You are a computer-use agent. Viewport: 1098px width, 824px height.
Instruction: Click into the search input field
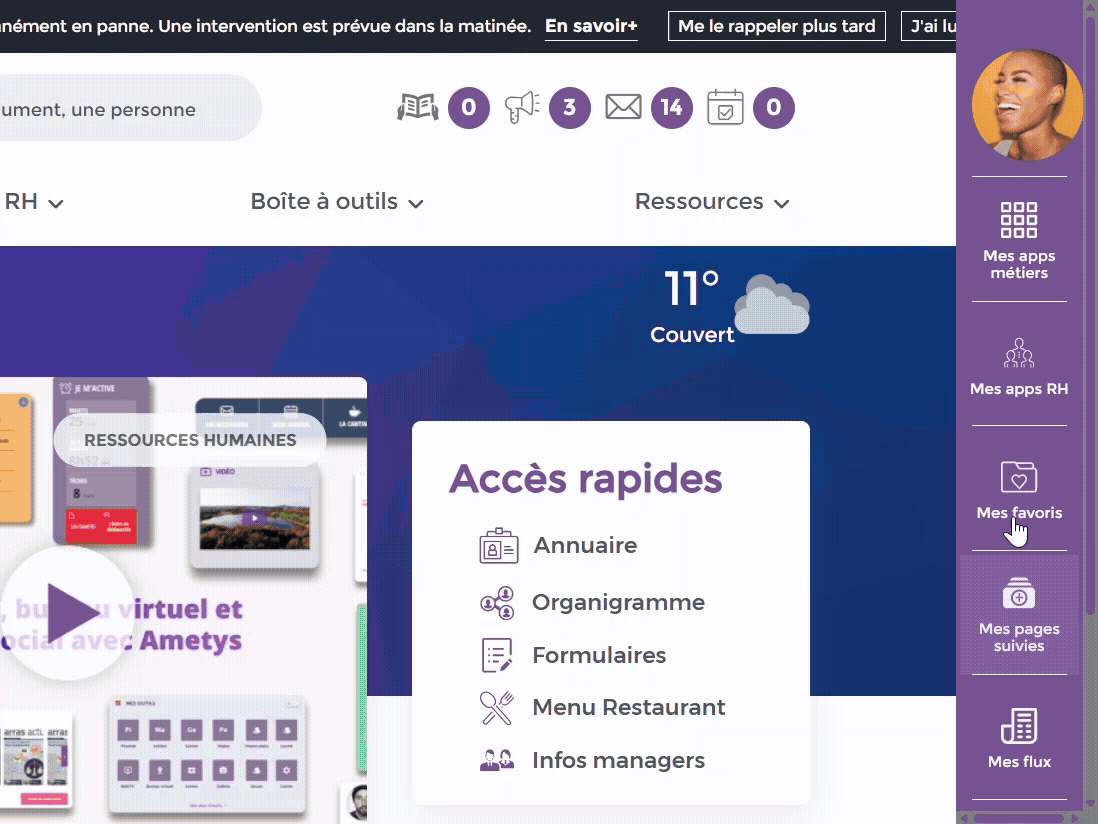[x=120, y=110]
